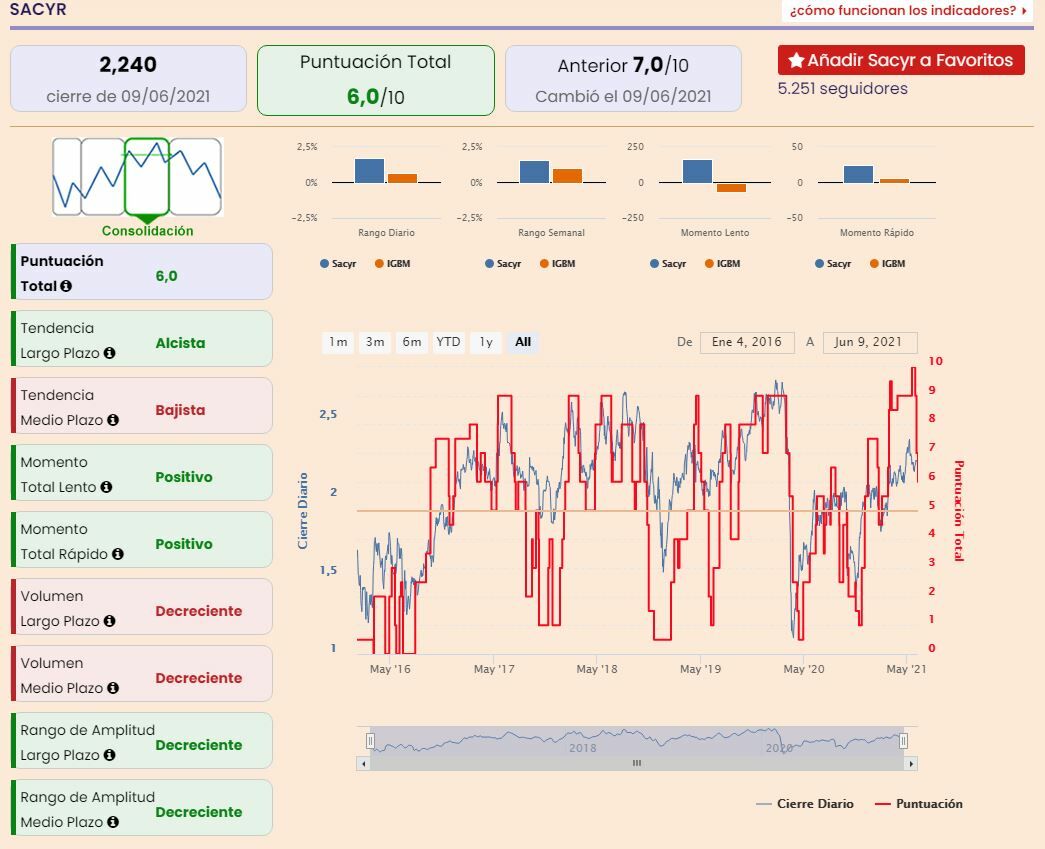This screenshot has height=849, width=1045.
Task: Select the 3m range button
Action: click(375, 342)
